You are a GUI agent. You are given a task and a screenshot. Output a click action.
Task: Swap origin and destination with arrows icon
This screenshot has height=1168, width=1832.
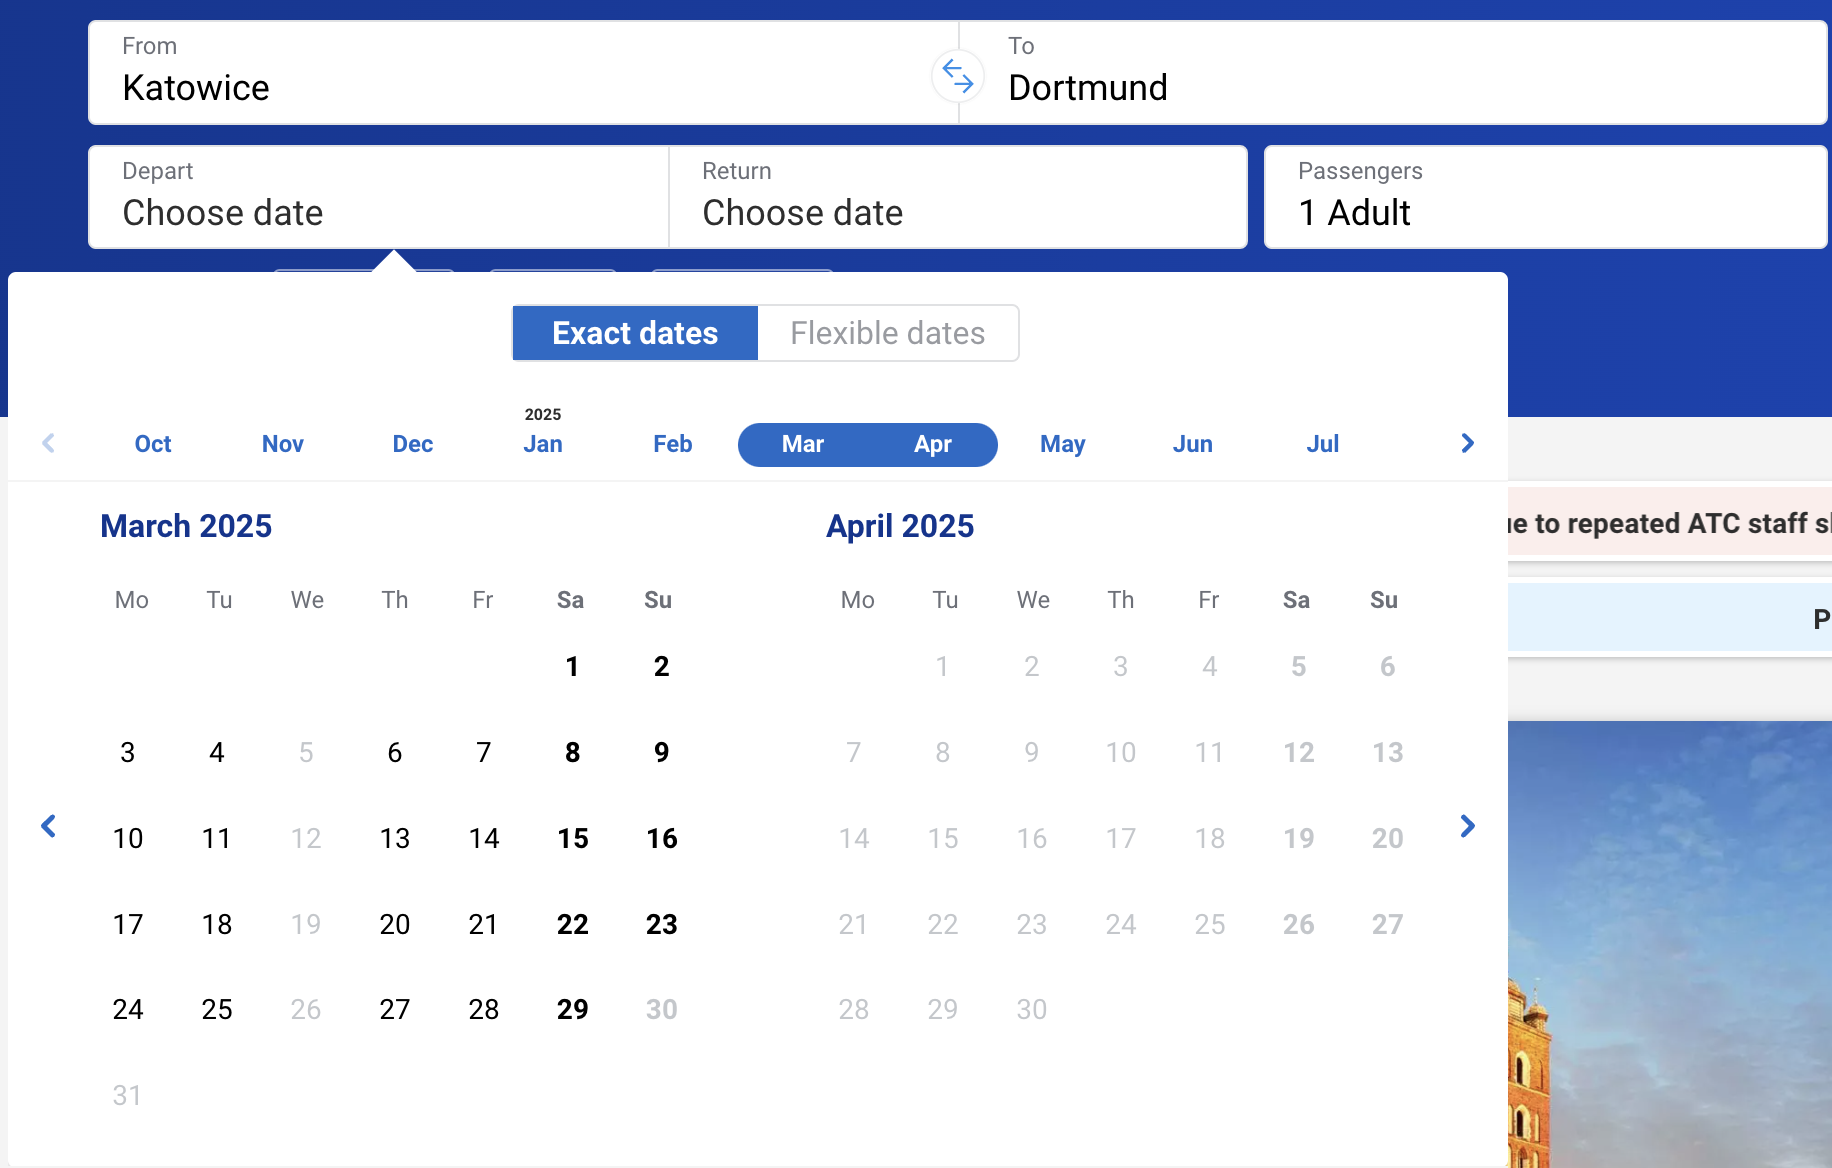coord(958,76)
